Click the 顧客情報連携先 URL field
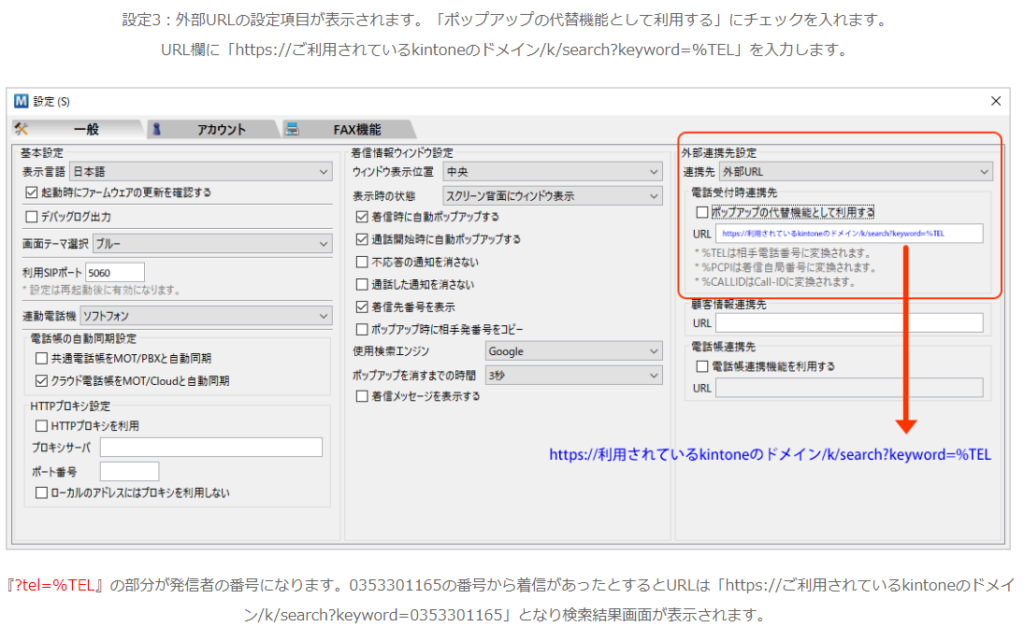The width and height of the screenshot is (1024, 627). [x=849, y=323]
